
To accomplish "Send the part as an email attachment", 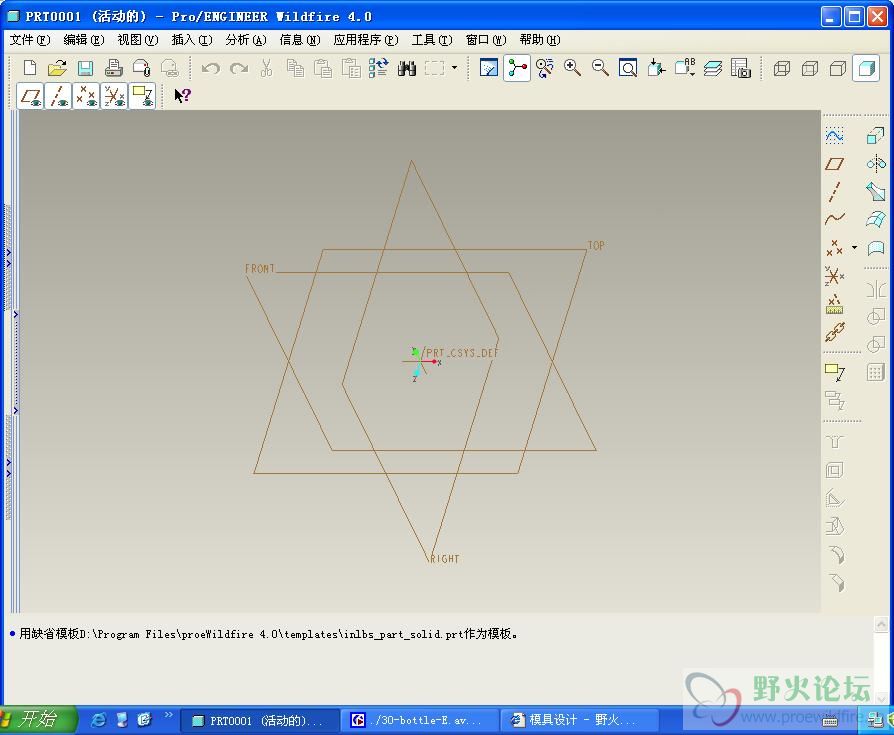I will 141,68.
